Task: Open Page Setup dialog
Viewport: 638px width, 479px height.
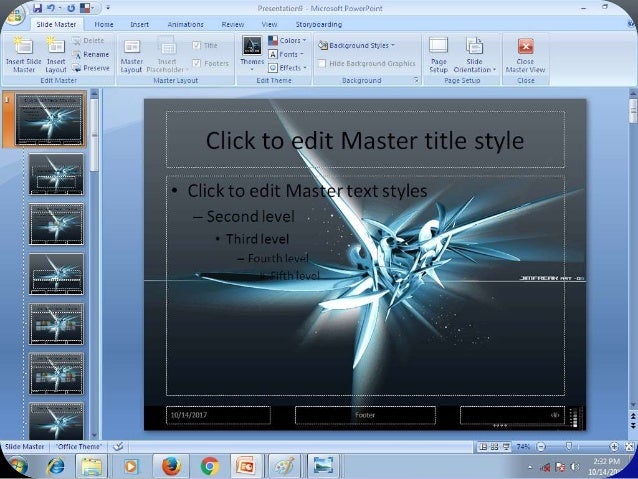Action: (x=439, y=55)
